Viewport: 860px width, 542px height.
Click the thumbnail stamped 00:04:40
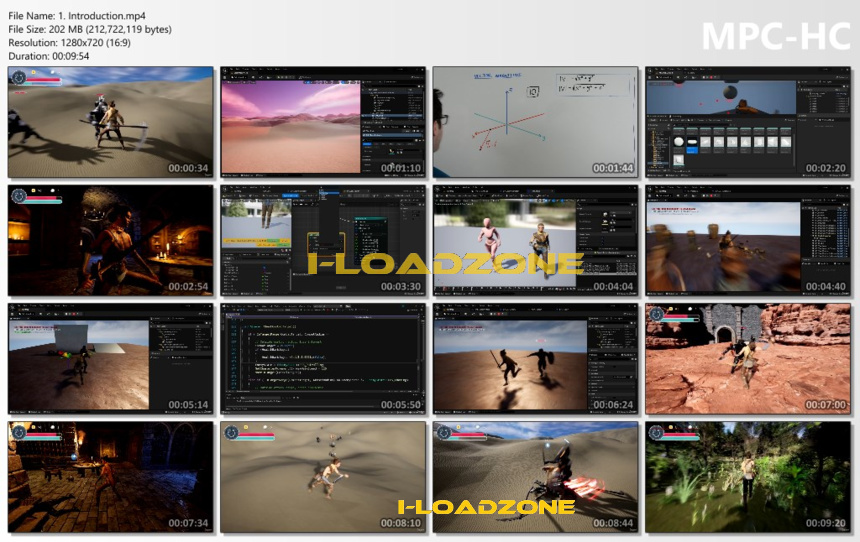[x=748, y=240]
